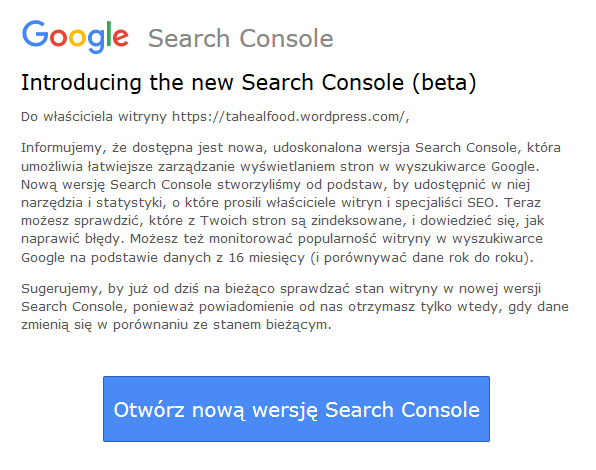Viewport: 596px width, 470px height.
Task: Click the word Sugerujemy starting the second paragraph
Action: coord(62,289)
